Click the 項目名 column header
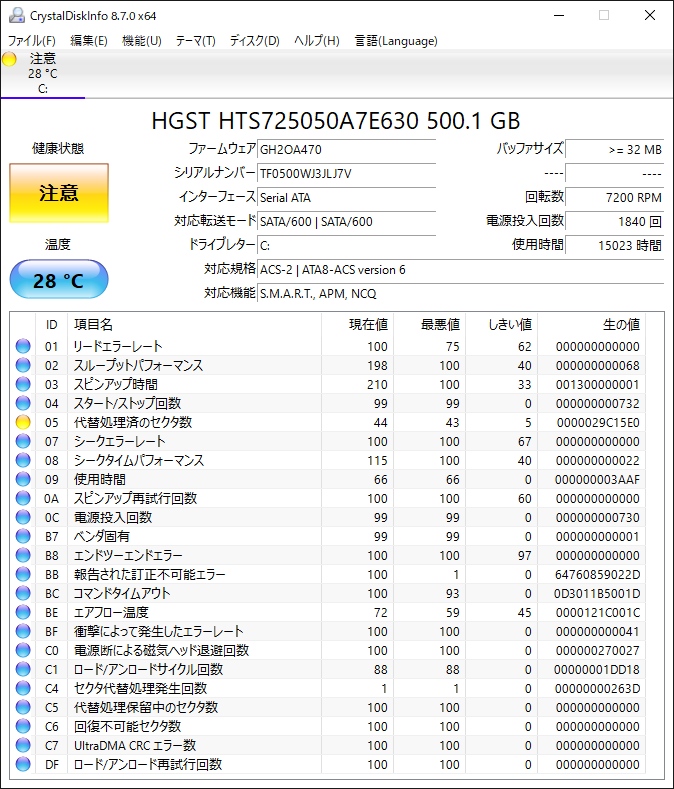Screen dimensions: 674x789 93,325
